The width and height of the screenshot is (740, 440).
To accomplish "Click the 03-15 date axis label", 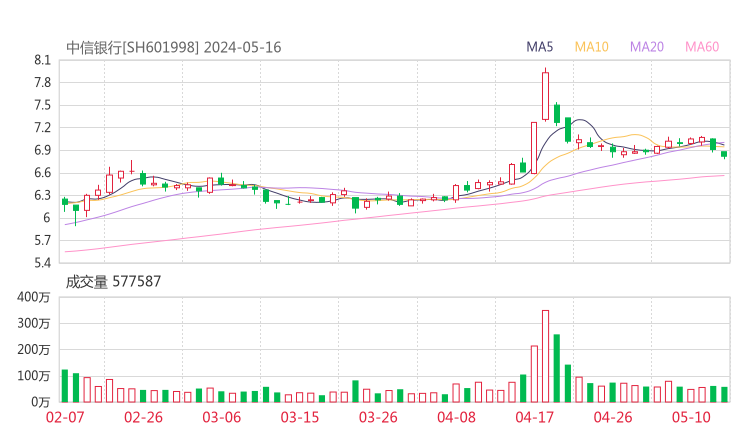I will click(300, 417).
